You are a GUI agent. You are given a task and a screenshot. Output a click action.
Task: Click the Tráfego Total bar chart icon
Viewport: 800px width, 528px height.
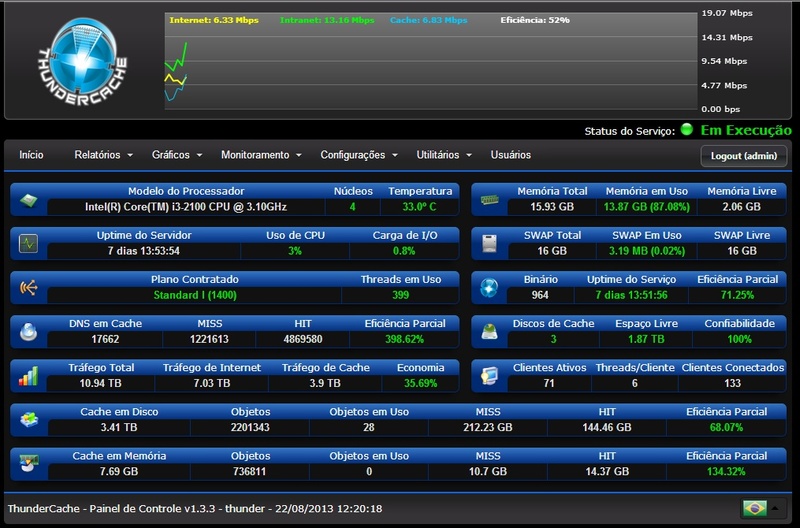29,376
